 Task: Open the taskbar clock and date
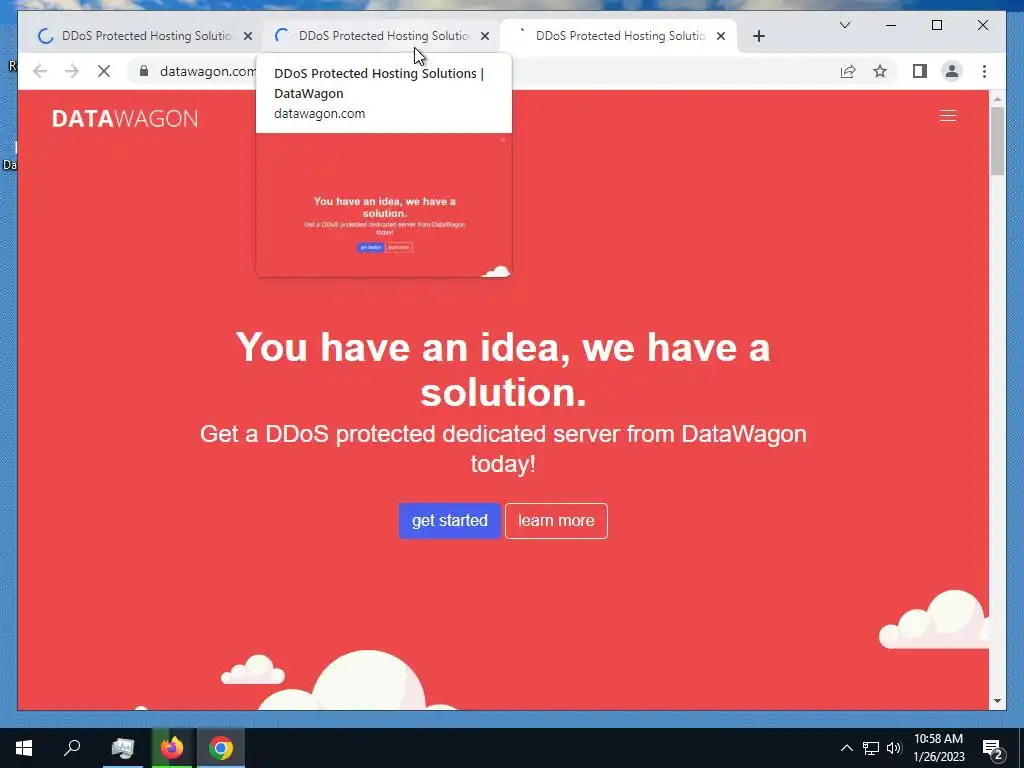938,748
